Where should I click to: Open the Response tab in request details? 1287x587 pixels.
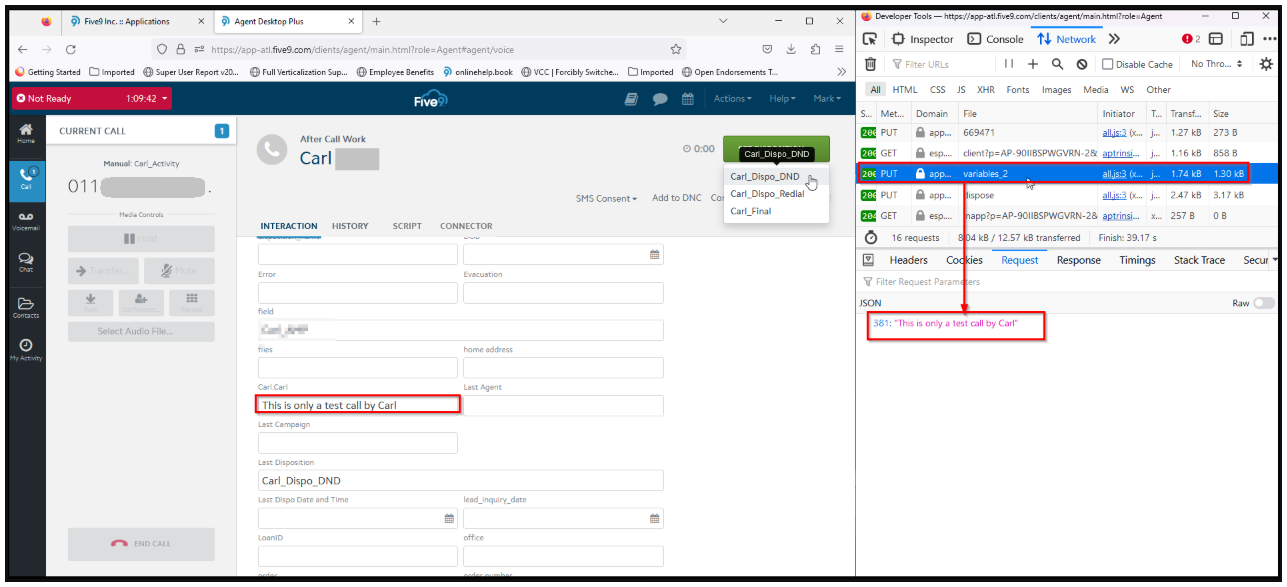[1079, 260]
